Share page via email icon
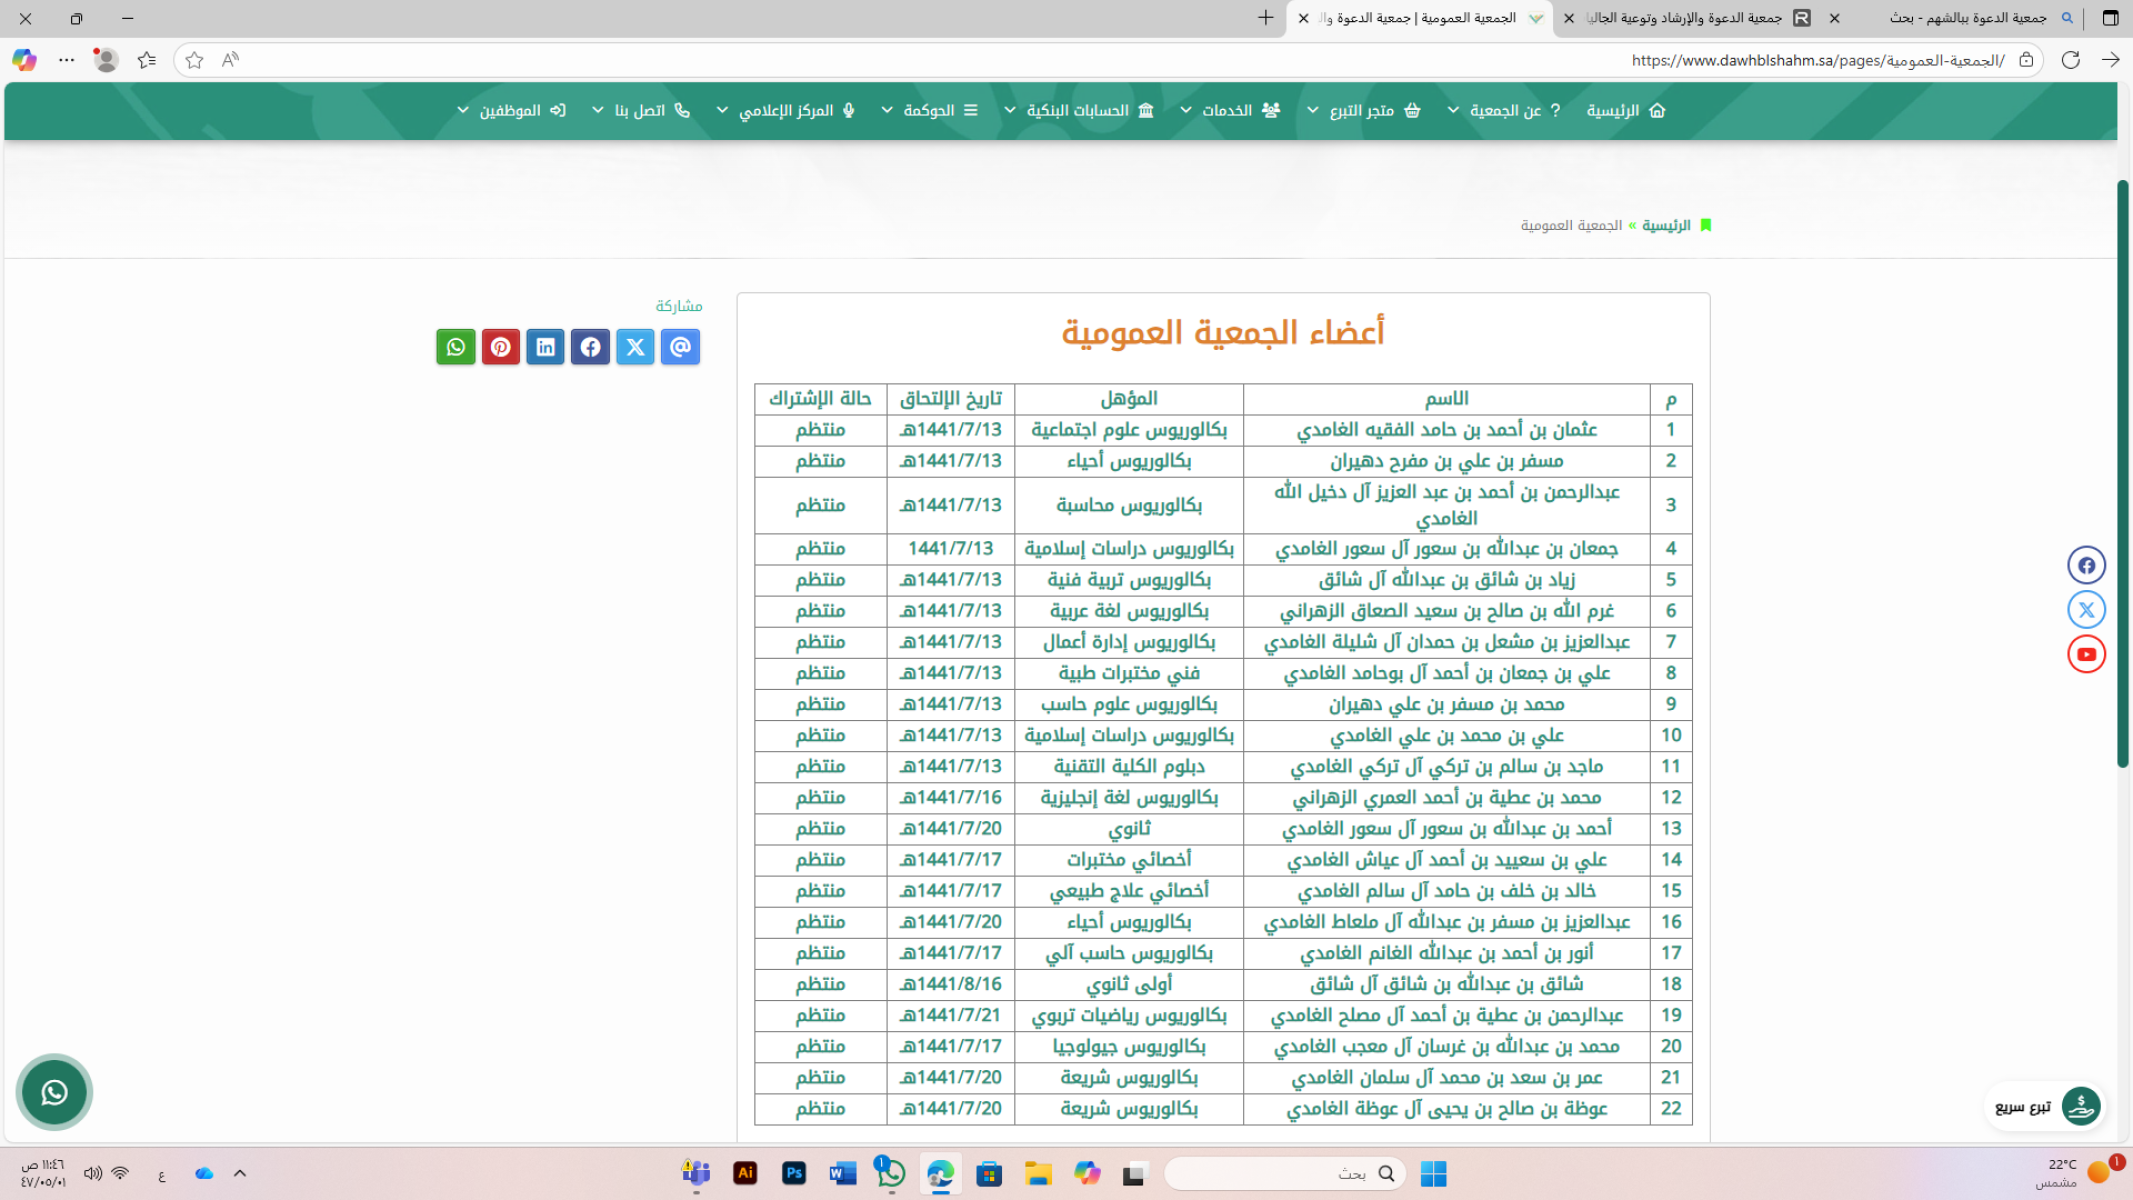2133x1200 pixels. click(680, 347)
